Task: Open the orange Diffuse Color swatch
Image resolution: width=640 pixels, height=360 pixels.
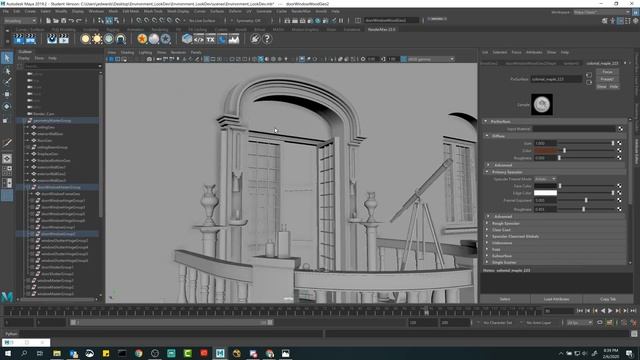Action: pos(545,151)
